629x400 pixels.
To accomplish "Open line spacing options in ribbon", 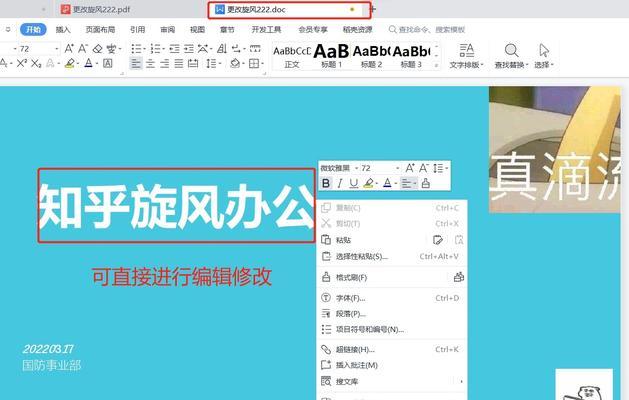I will 211,63.
